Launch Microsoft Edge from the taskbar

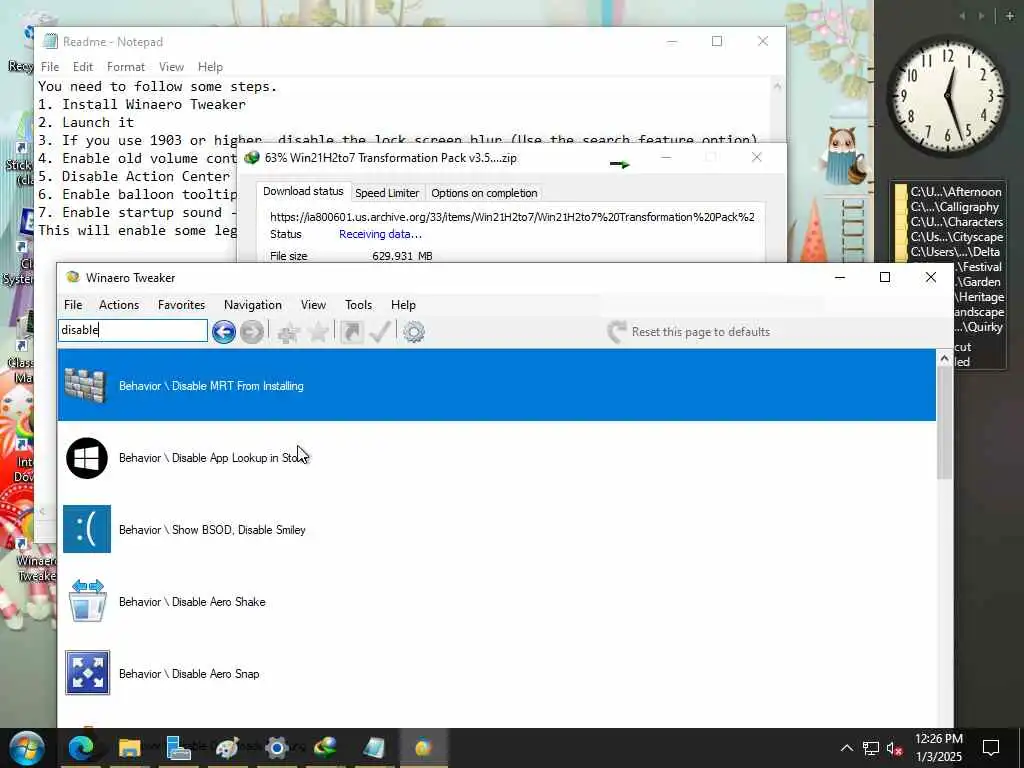click(x=80, y=748)
